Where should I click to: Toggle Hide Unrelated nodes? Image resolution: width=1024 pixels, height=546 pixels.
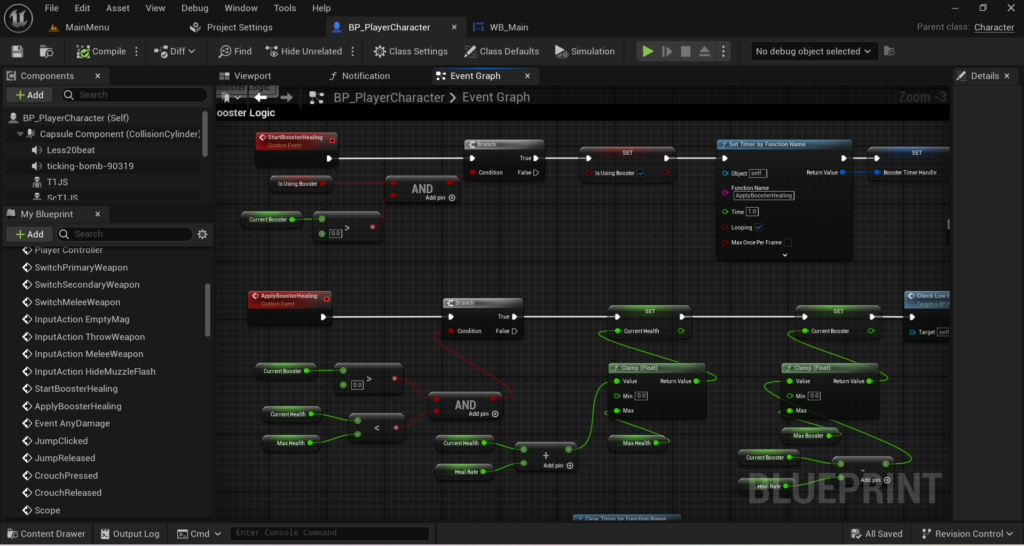click(x=304, y=51)
